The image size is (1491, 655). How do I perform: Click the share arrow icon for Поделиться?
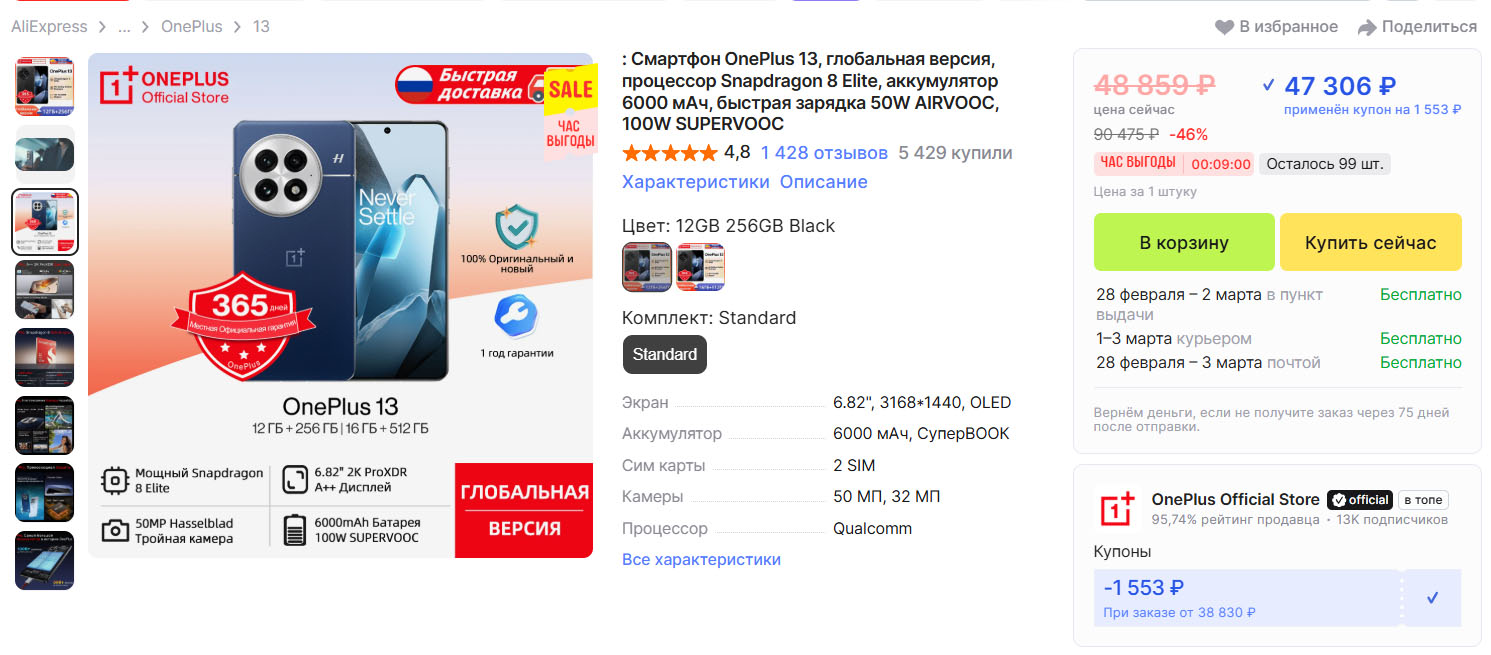coord(1367,27)
